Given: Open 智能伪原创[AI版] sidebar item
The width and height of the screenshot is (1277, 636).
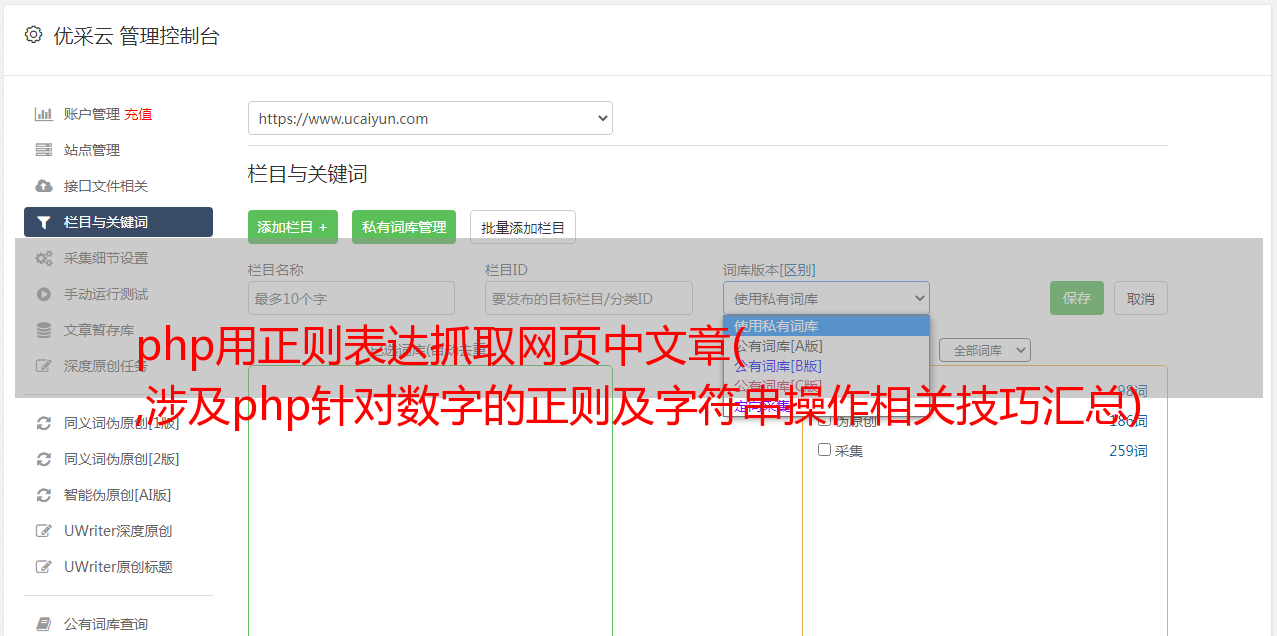Looking at the screenshot, I should [x=118, y=495].
